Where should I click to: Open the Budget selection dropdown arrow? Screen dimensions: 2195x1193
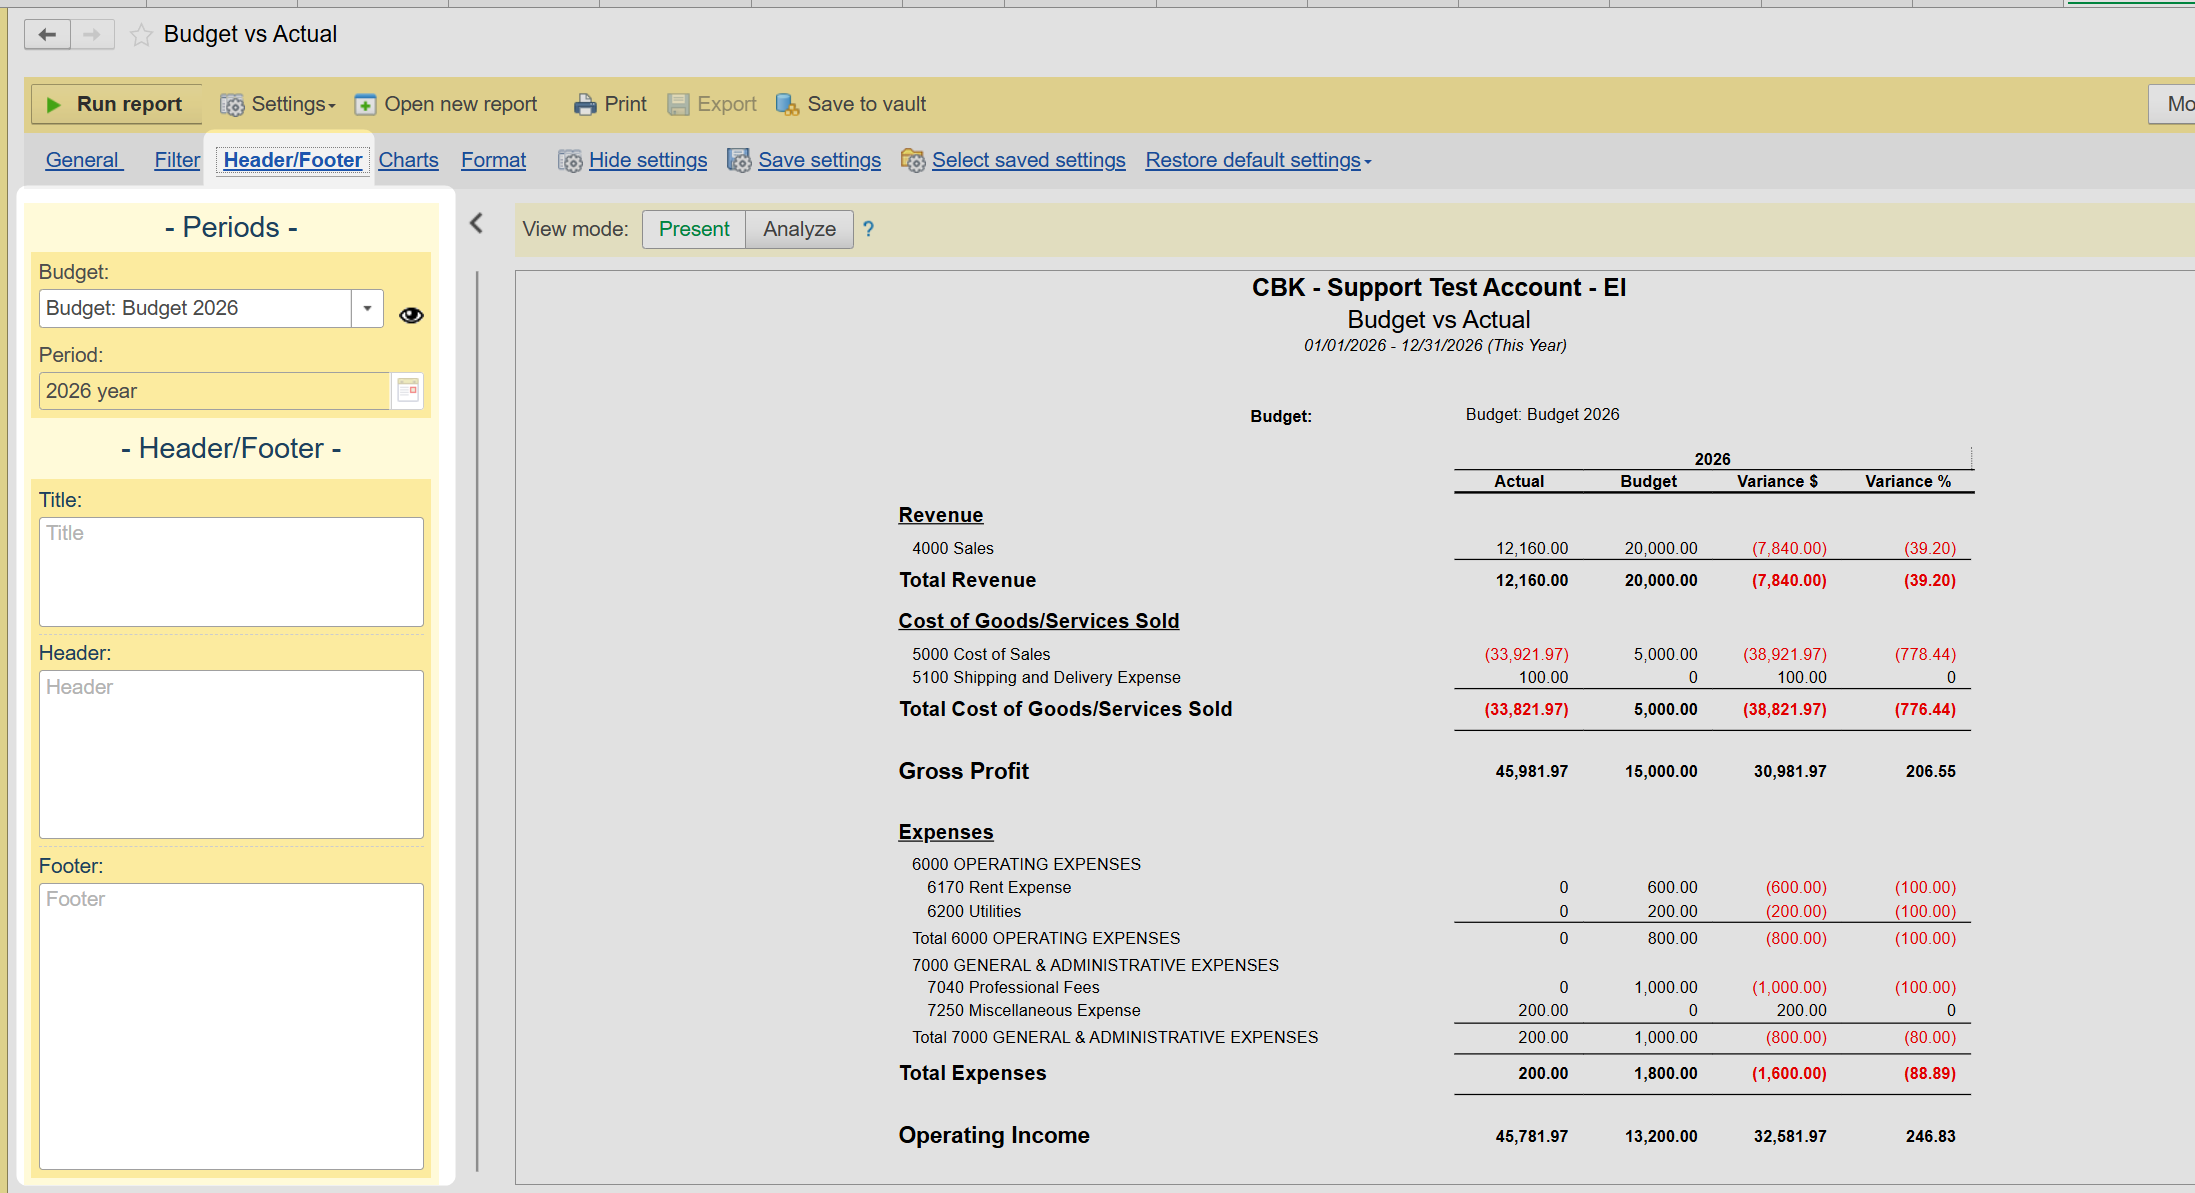tap(367, 308)
